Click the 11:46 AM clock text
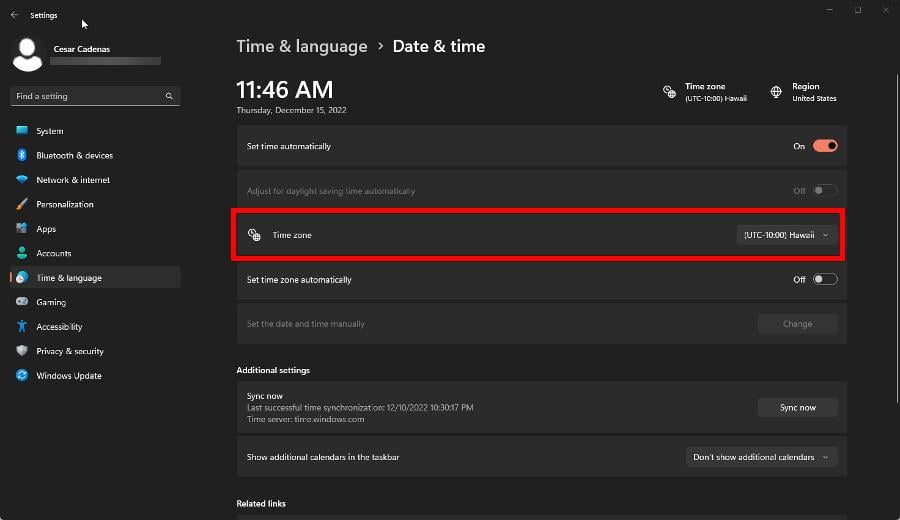The width and height of the screenshot is (900, 520). click(285, 90)
